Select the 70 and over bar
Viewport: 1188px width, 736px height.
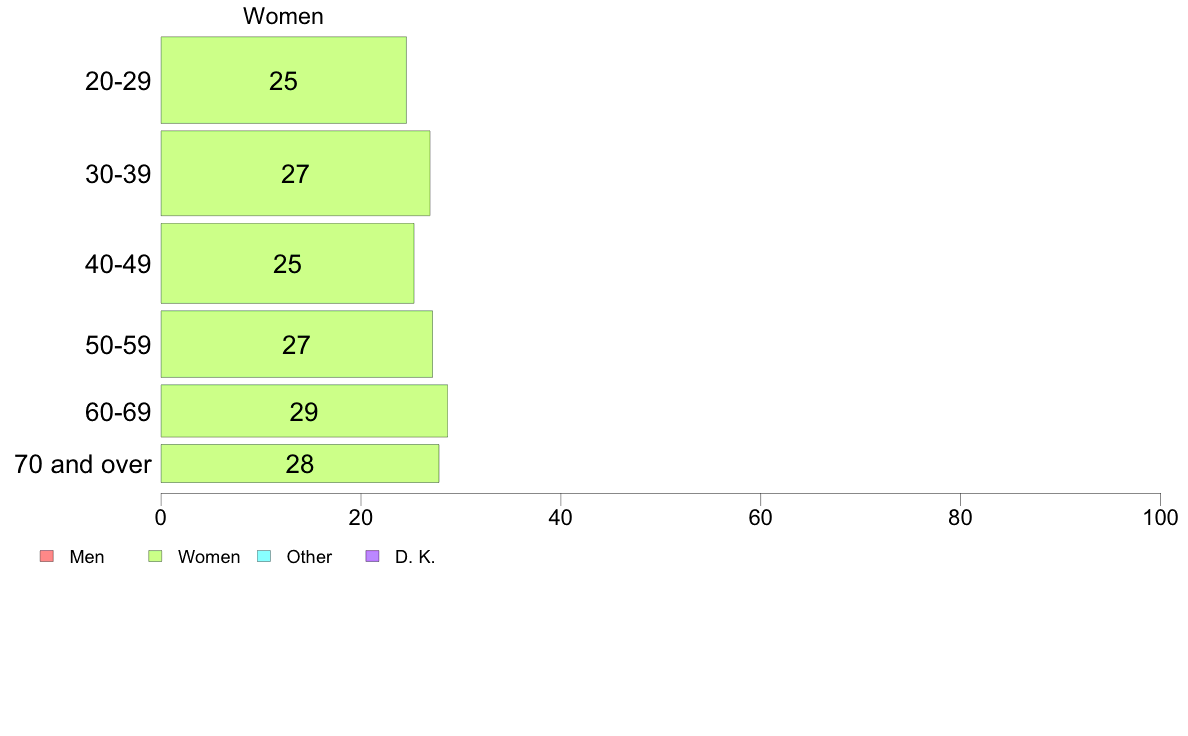click(x=299, y=463)
